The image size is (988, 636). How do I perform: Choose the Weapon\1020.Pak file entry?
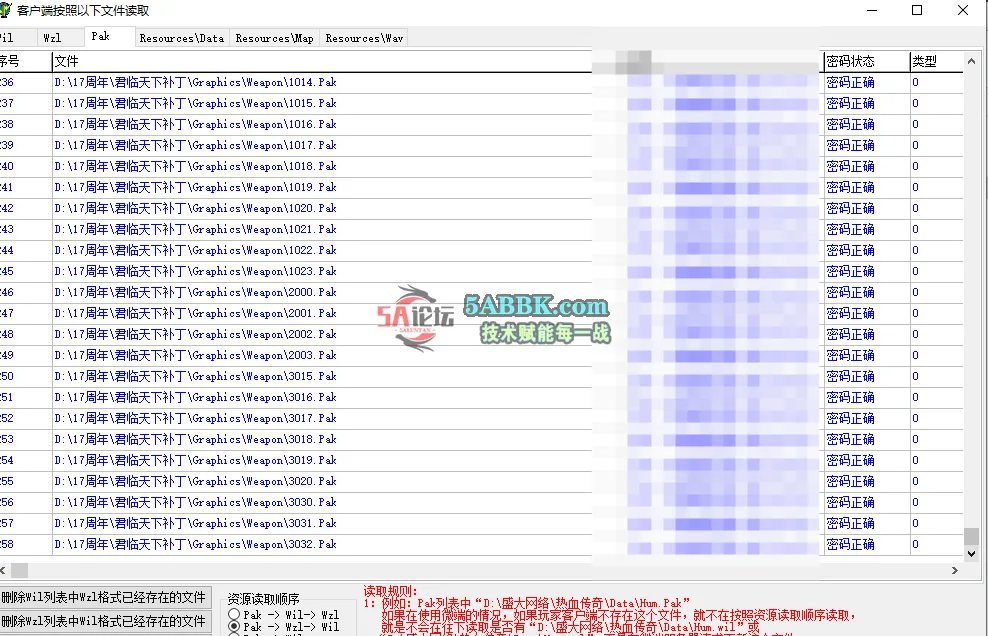point(195,209)
